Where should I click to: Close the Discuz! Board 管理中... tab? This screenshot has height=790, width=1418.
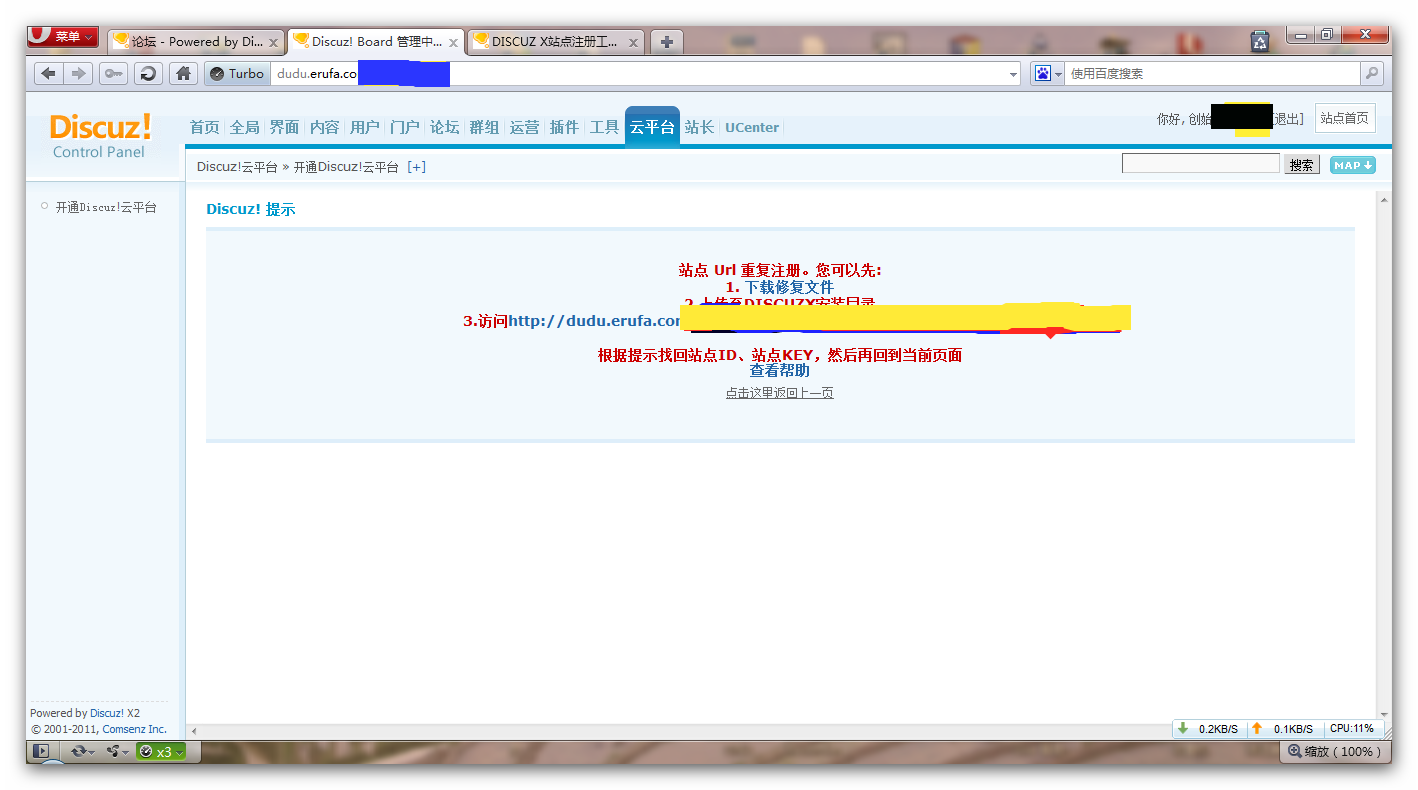453,43
